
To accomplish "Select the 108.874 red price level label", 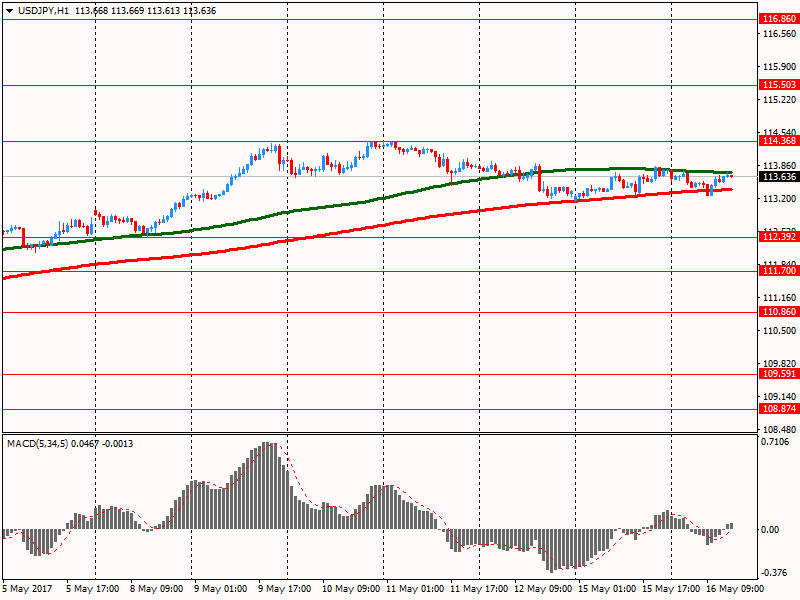I will [x=779, y=409].
